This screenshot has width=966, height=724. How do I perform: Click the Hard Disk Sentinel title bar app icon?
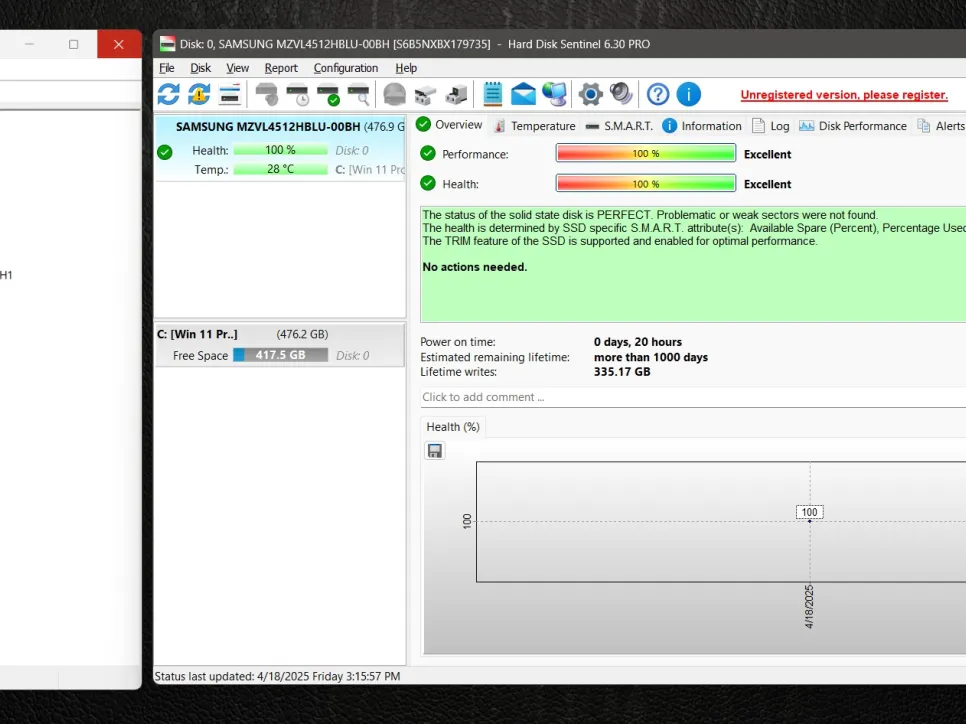point(167,44)
